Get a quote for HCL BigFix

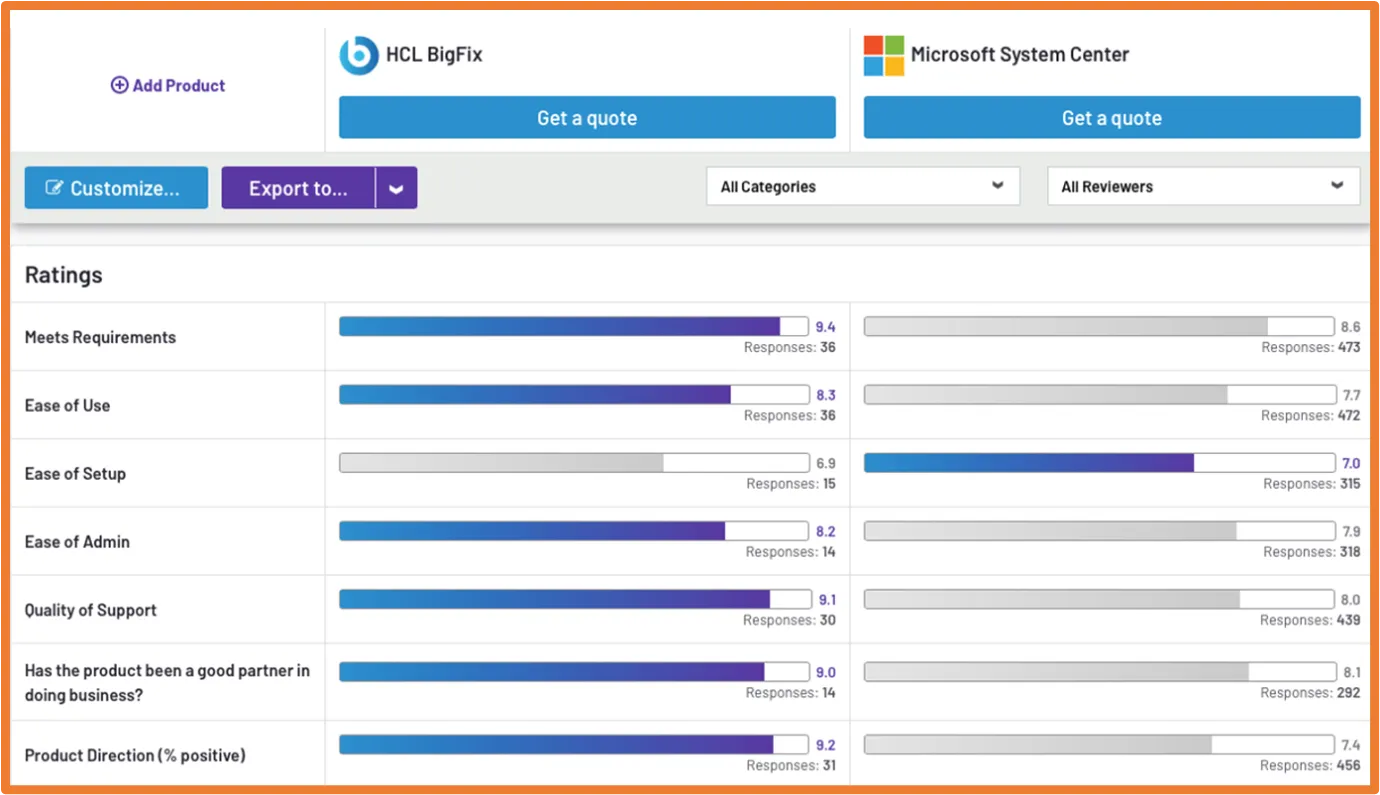point(587,117)
